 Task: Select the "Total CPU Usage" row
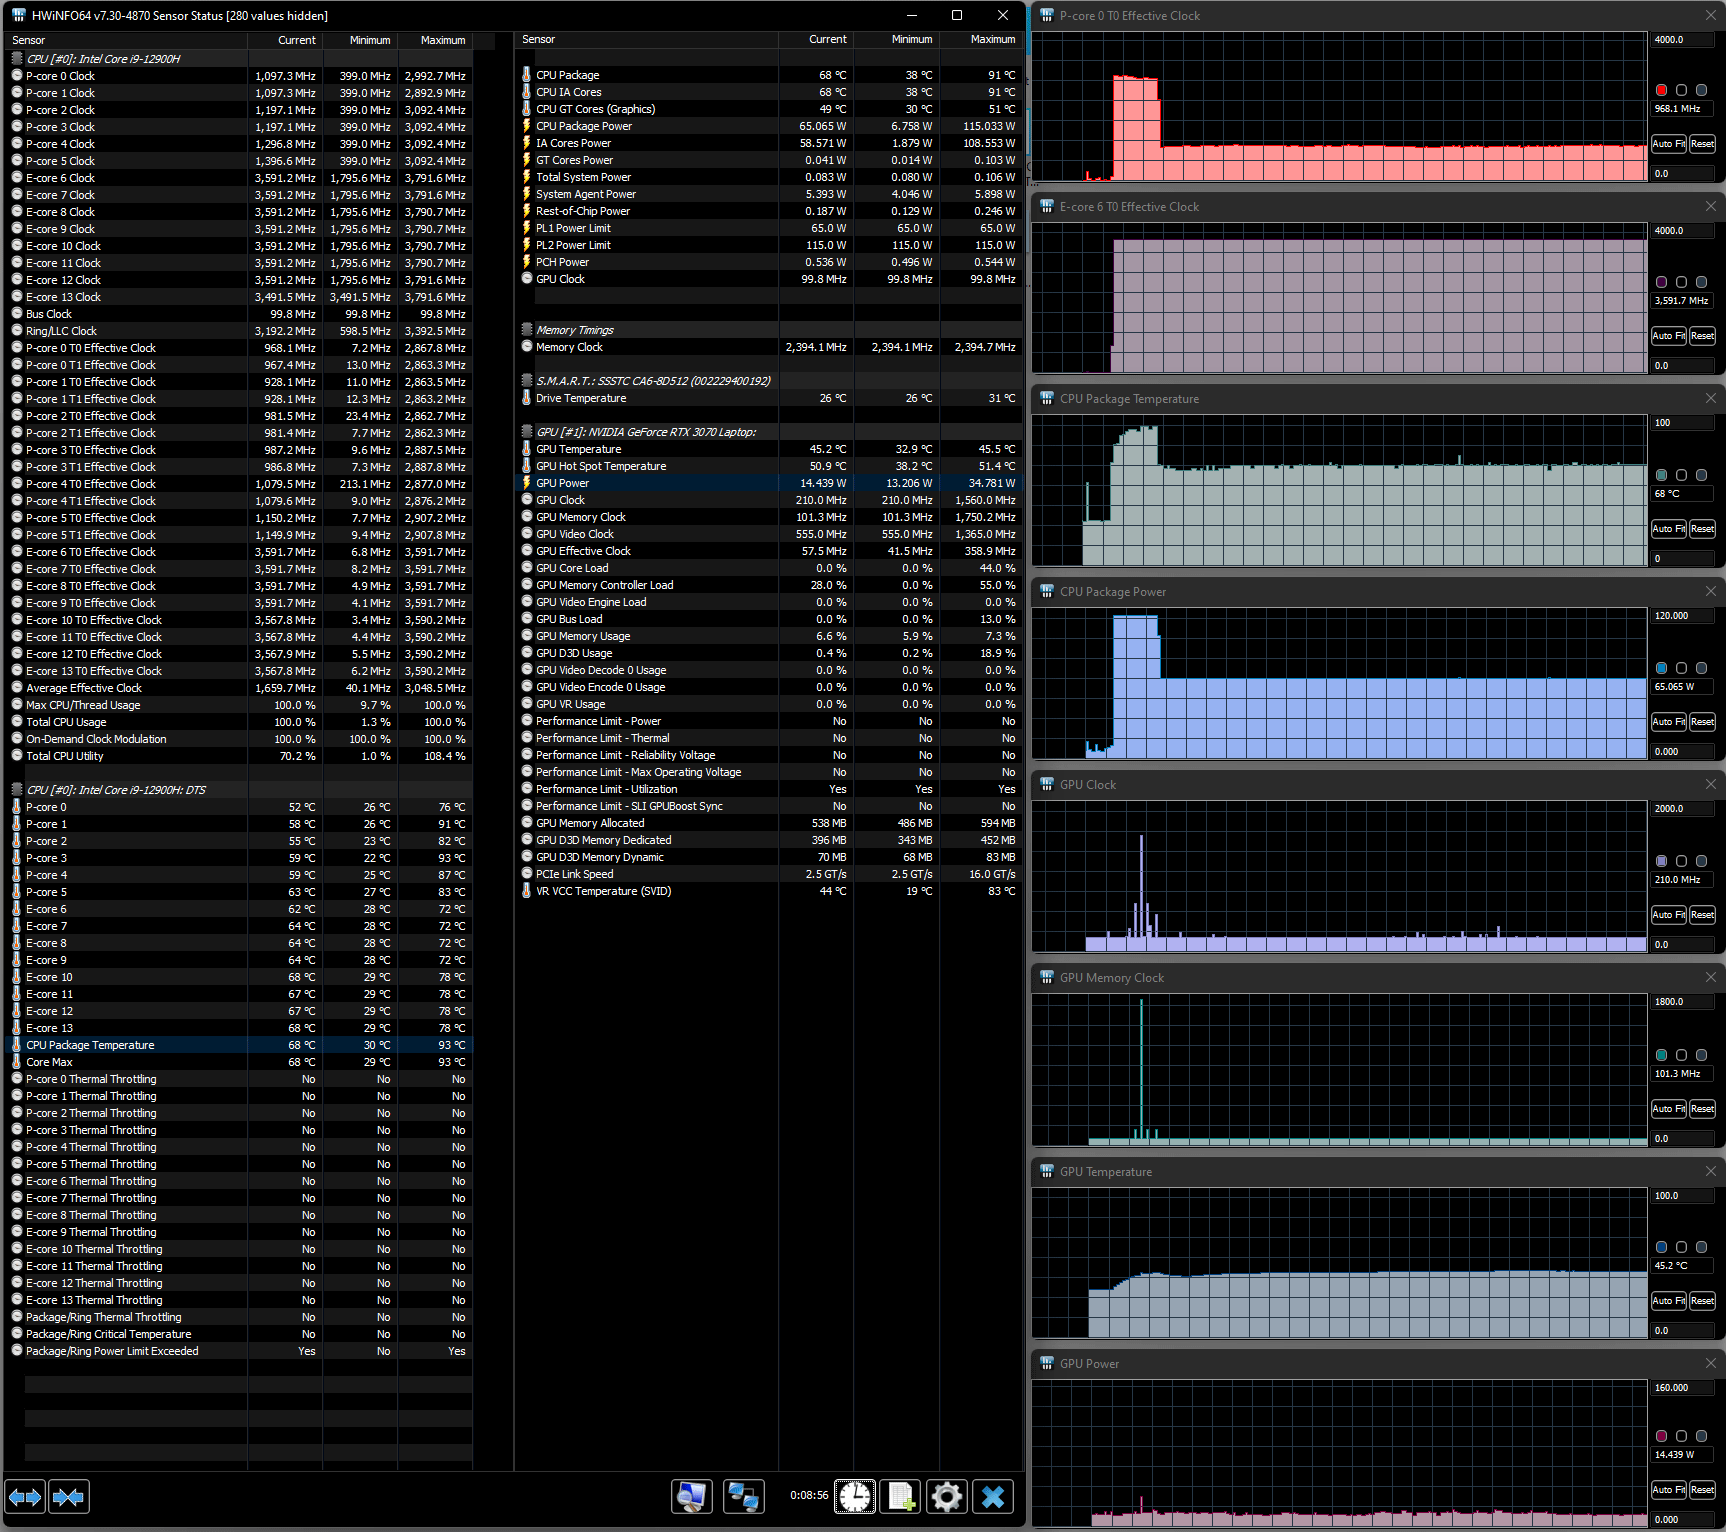point(240,722)
